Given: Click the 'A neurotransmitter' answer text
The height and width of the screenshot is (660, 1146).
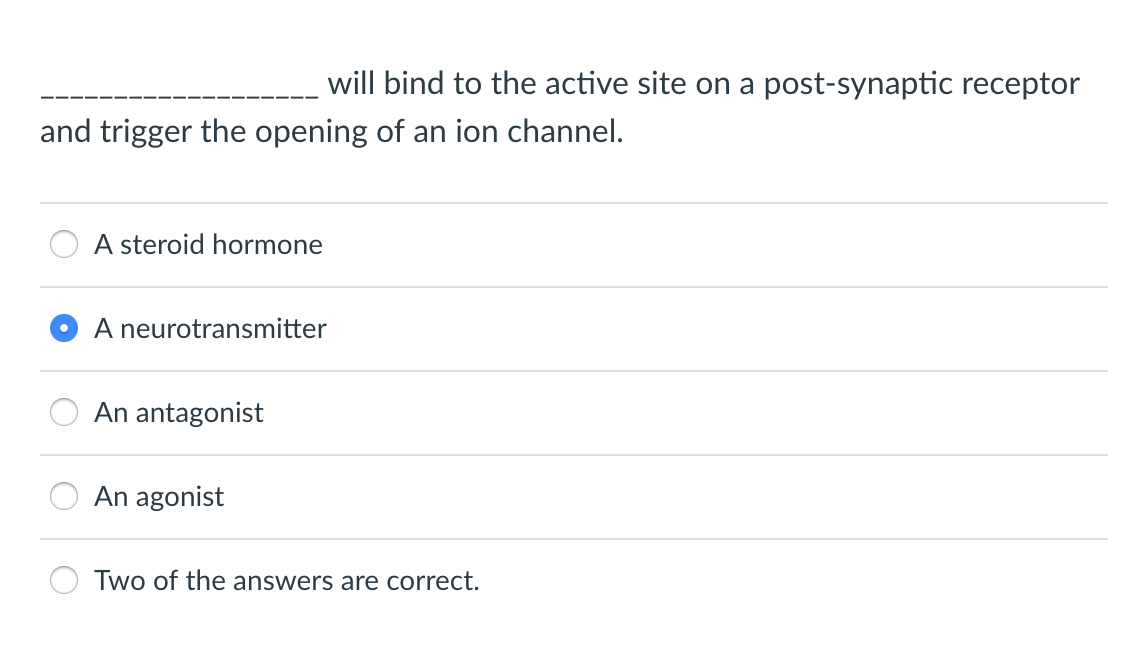Looking at the screenshot, I should pyautogui.click(x=210, y=328).
